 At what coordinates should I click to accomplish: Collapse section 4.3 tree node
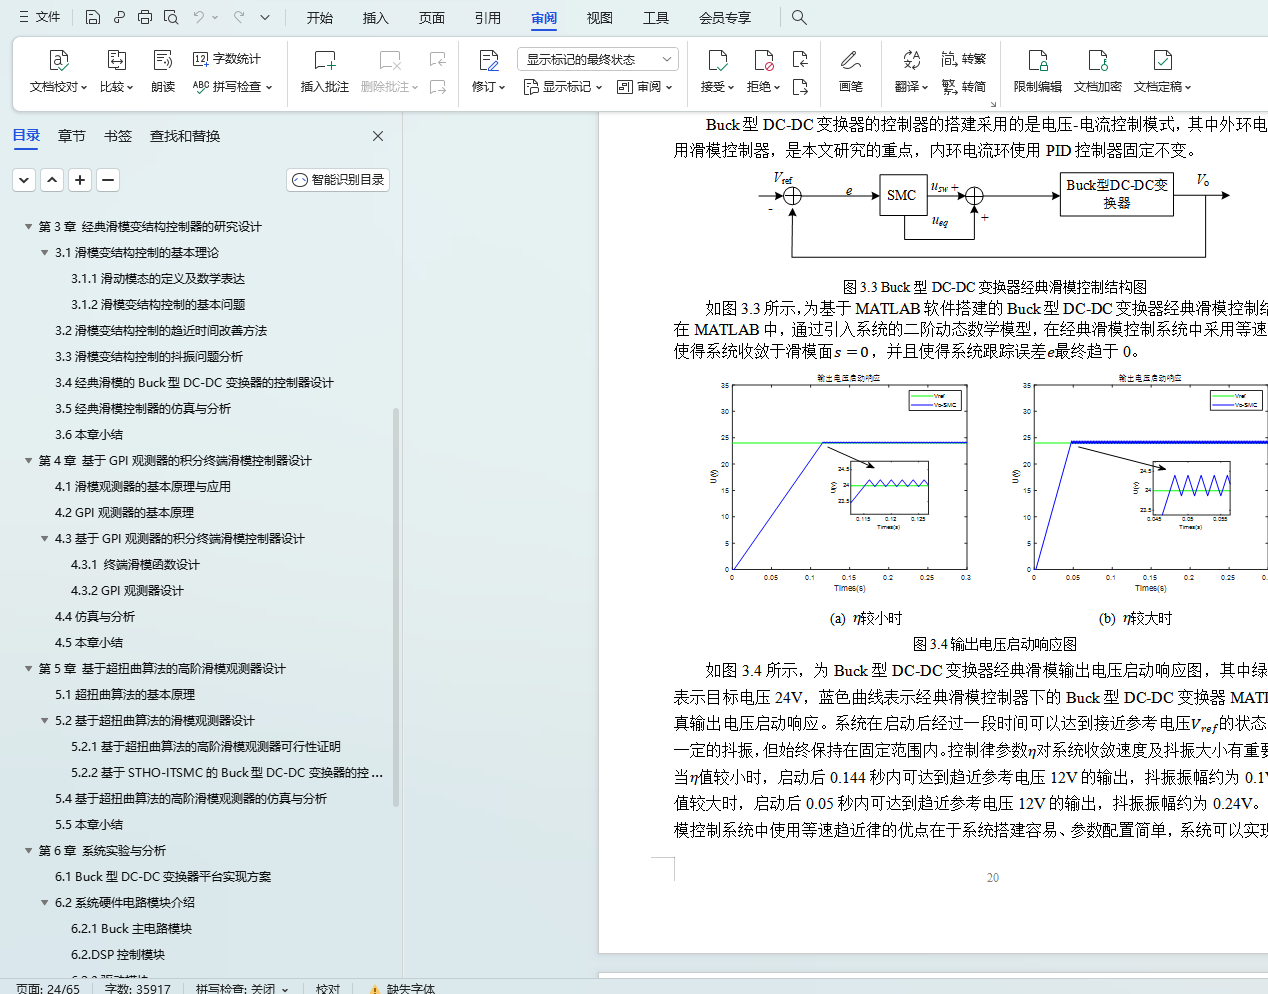point(45,539)
